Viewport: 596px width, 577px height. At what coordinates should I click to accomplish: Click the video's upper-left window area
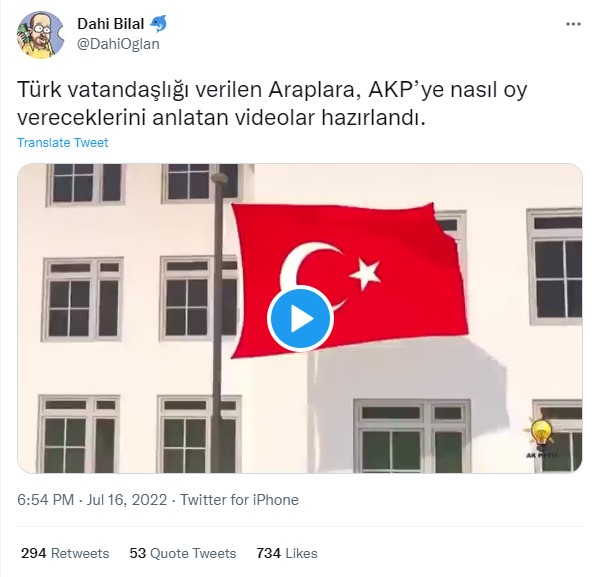pos(85,184)
